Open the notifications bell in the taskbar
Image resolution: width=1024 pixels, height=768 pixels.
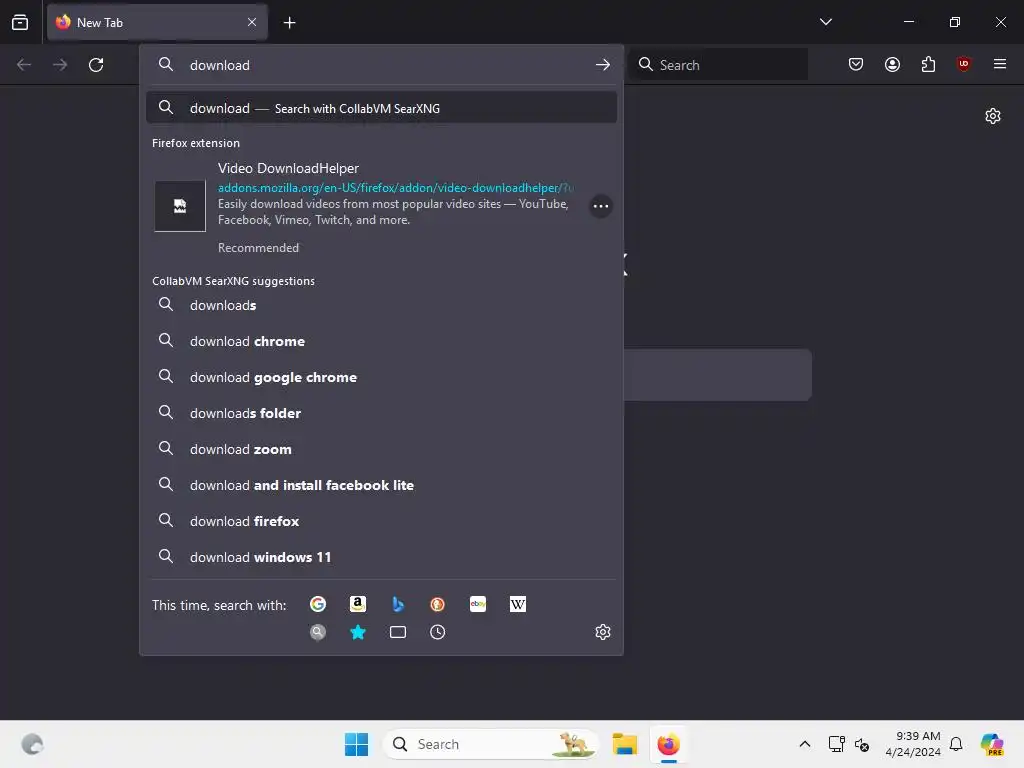coord(956,744)
